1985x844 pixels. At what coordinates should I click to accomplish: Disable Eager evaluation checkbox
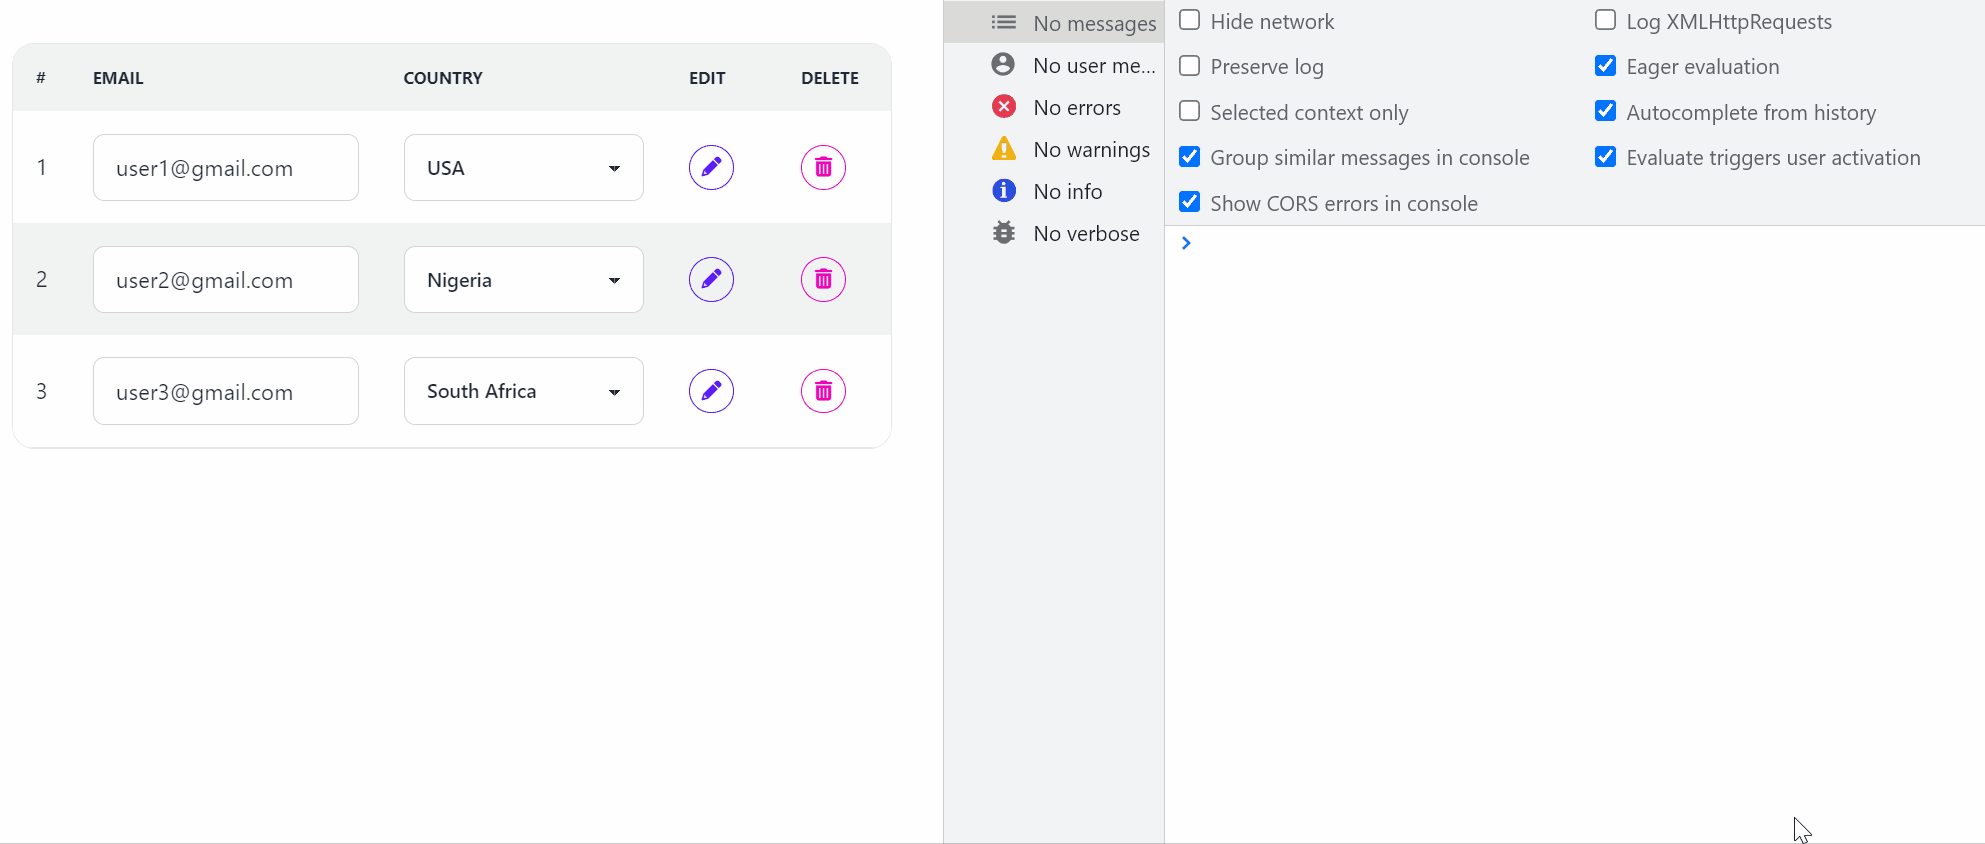1606,66
